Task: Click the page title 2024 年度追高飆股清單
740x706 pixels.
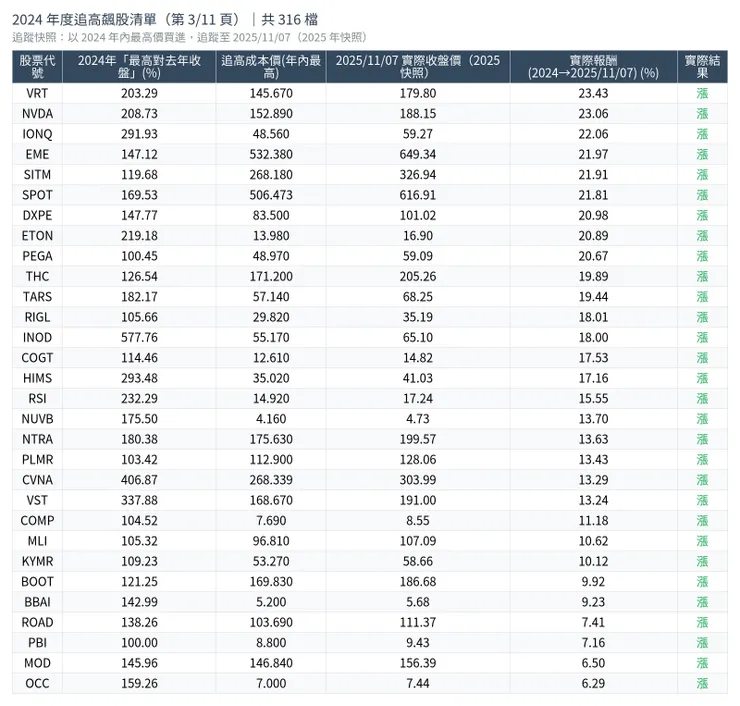Action: [128, 19]
